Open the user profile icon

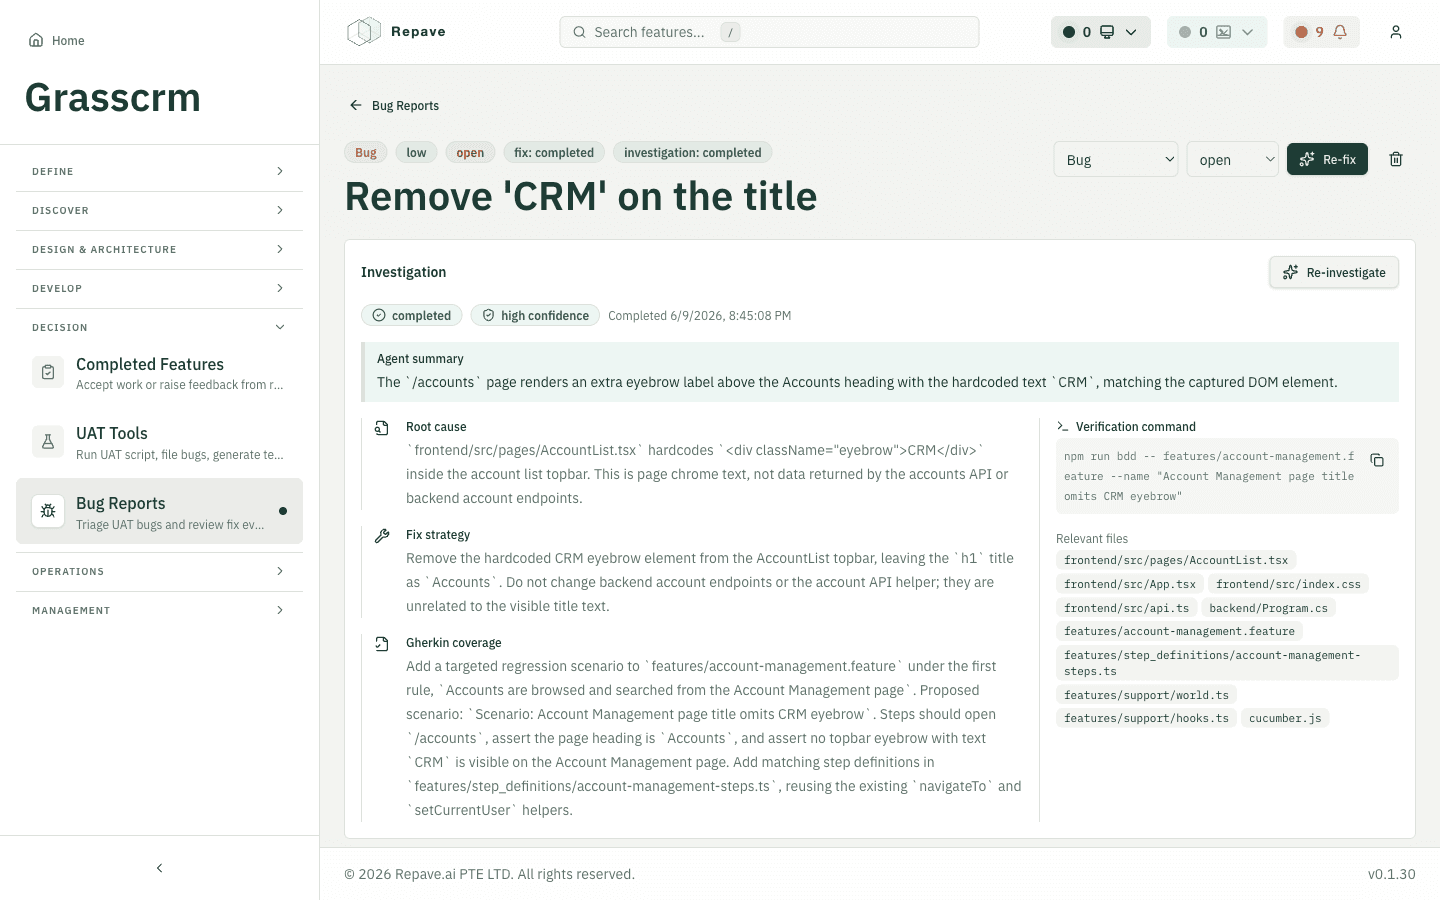coord(1396,32)
